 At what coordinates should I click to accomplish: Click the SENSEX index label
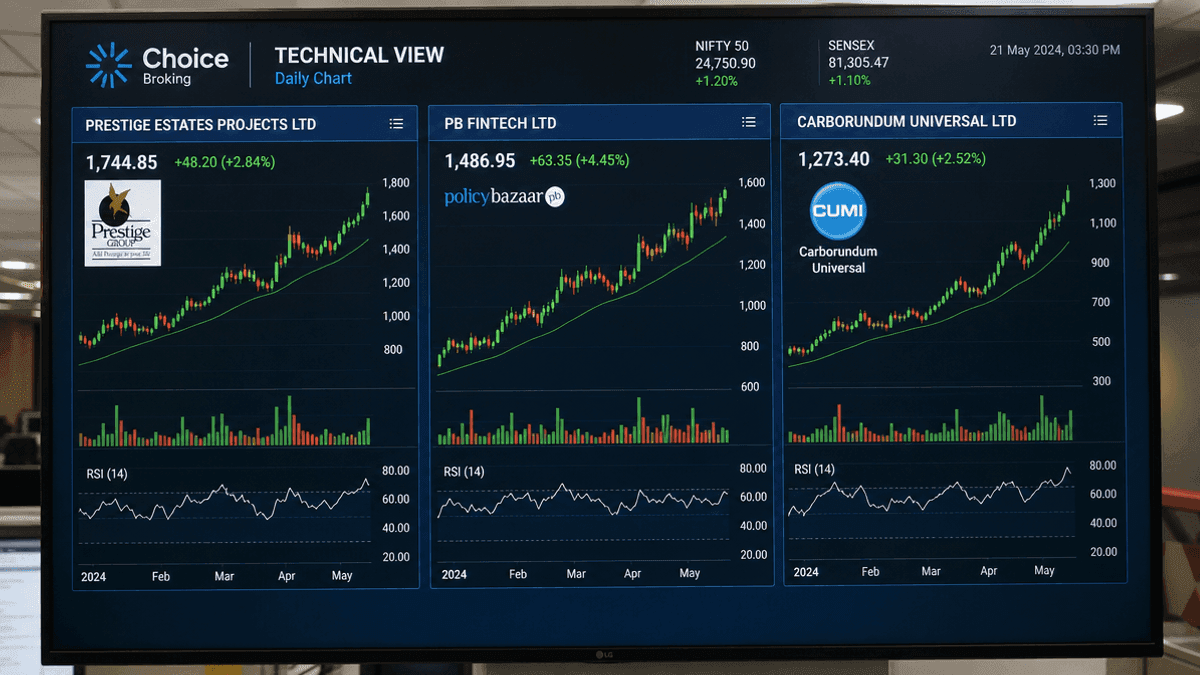click(x=853, y=46)
